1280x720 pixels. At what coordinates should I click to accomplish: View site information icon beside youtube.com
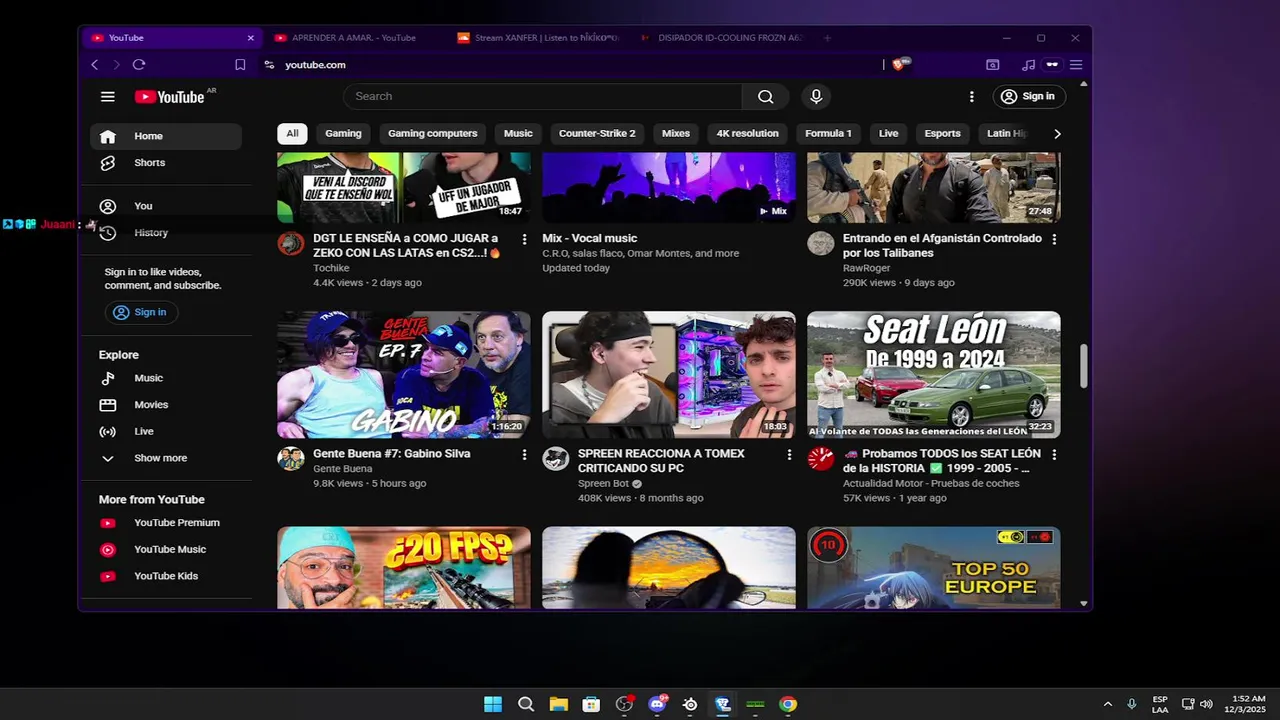pos(269,65)
